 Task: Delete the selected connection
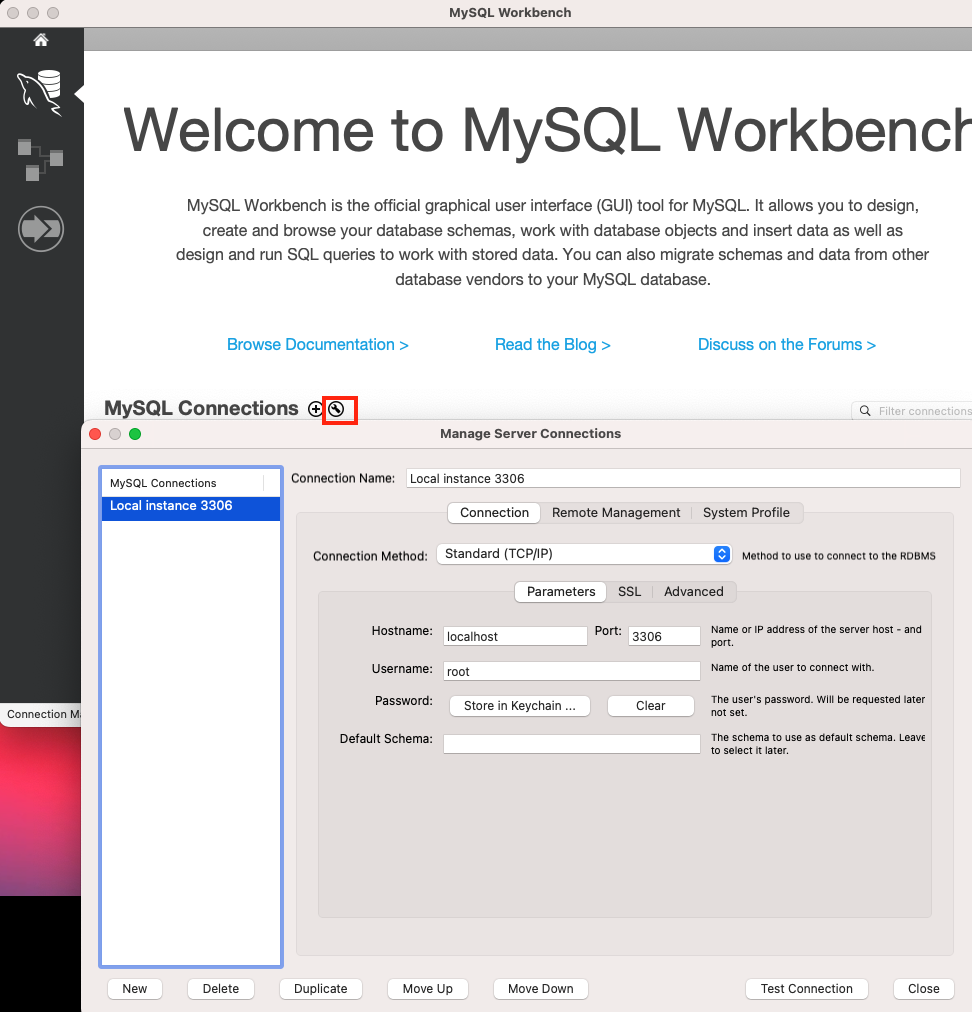(221, 988)
